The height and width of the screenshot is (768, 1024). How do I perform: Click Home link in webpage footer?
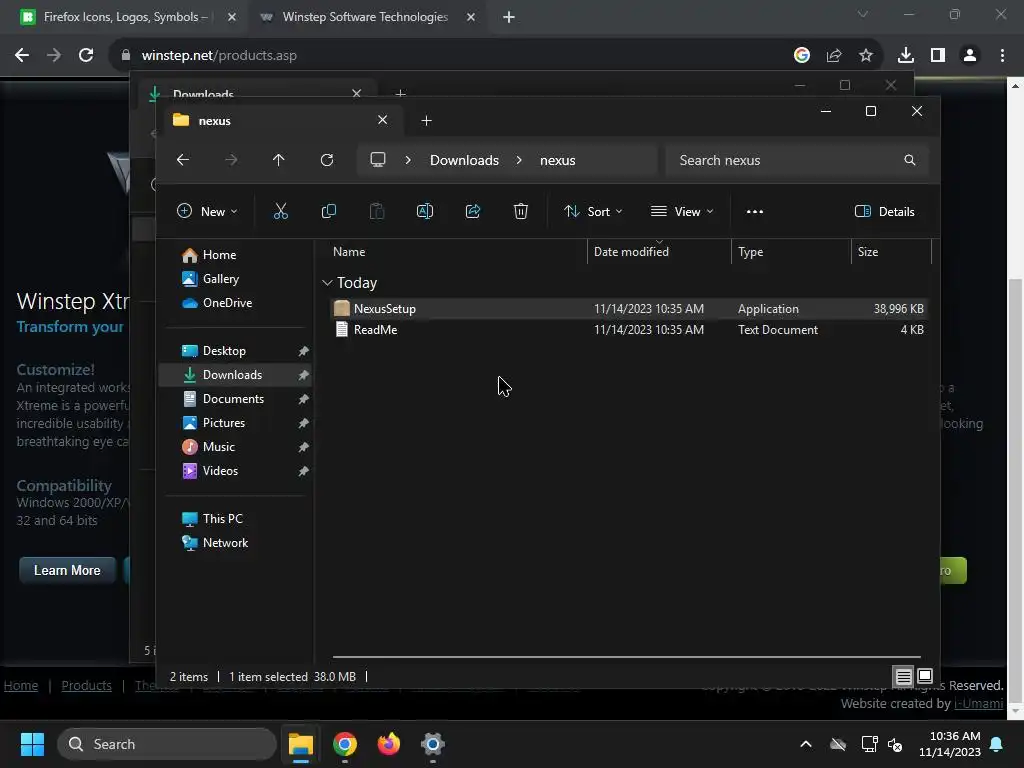(21, 686)
